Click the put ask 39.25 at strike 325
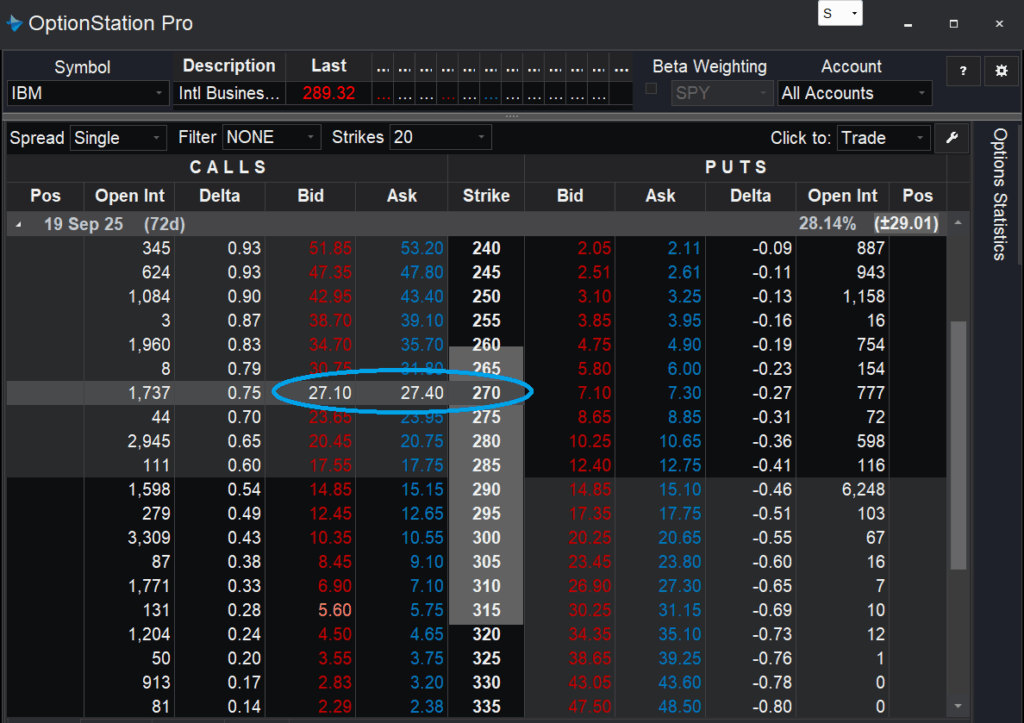 (680, 659)
